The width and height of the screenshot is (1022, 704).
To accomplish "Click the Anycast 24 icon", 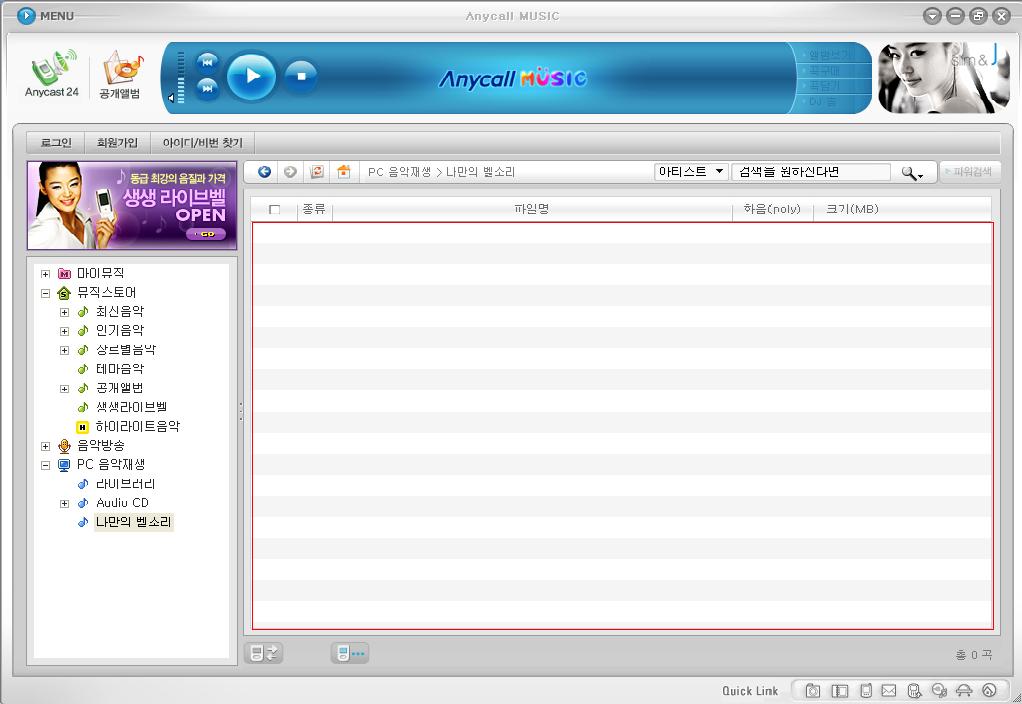I will pyautogui.click(x=52, y=70).
